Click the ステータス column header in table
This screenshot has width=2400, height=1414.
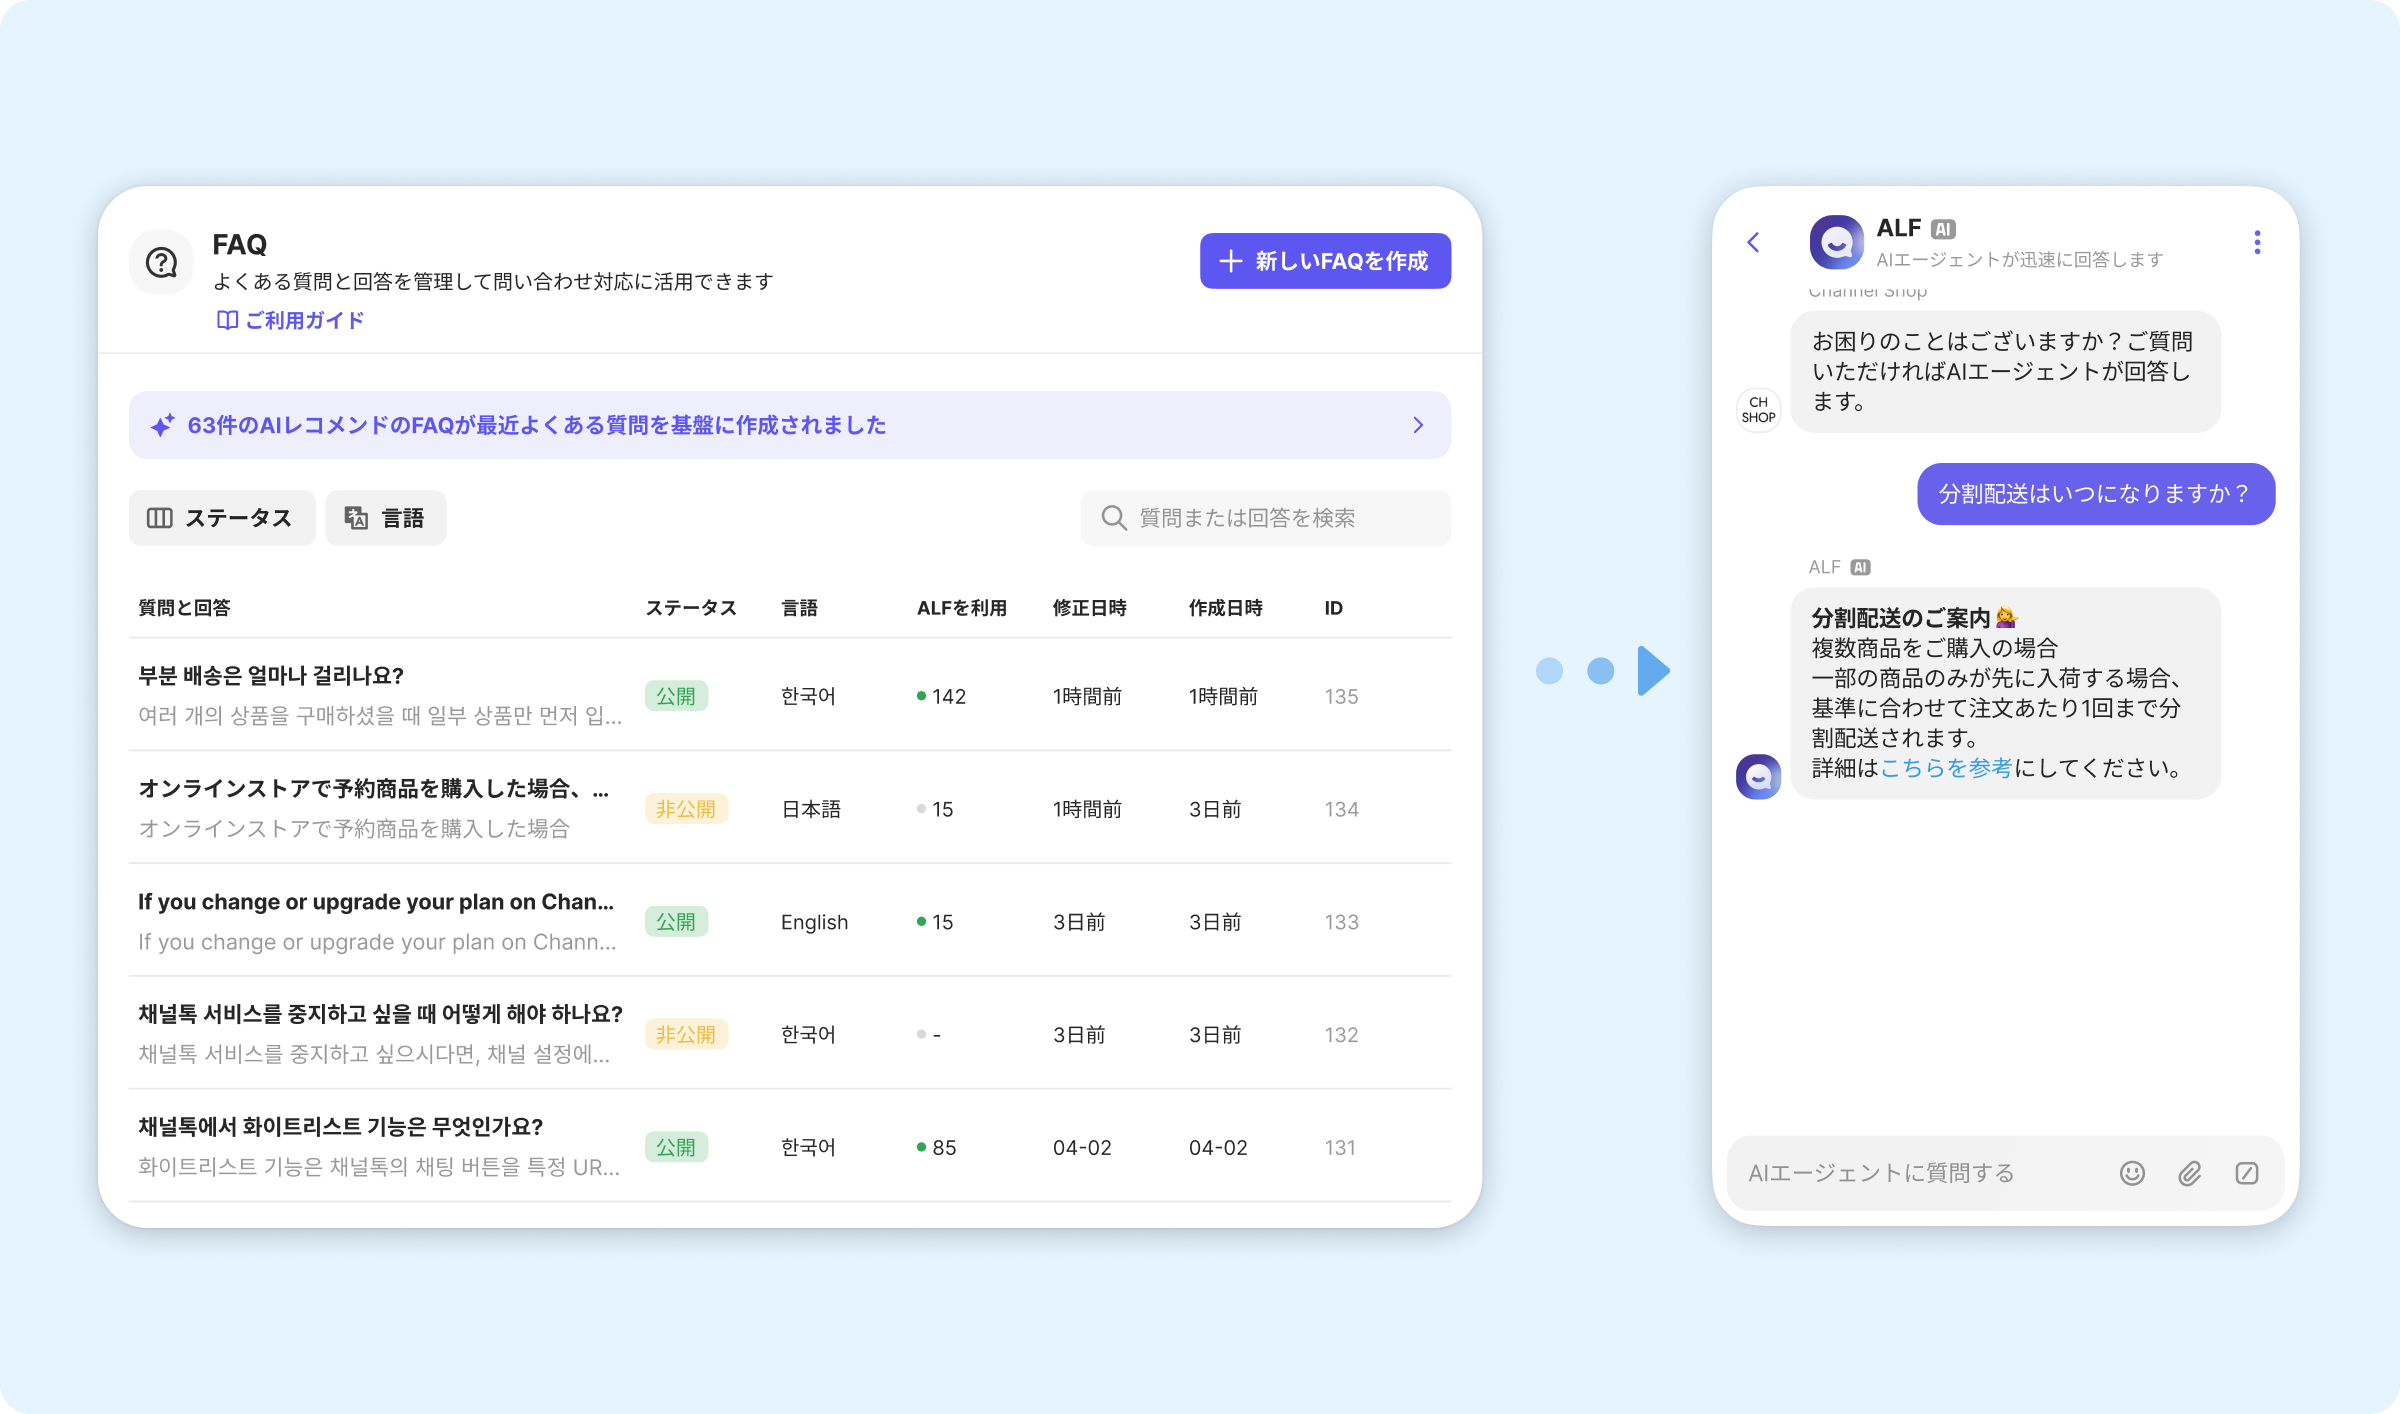(691, 608)
